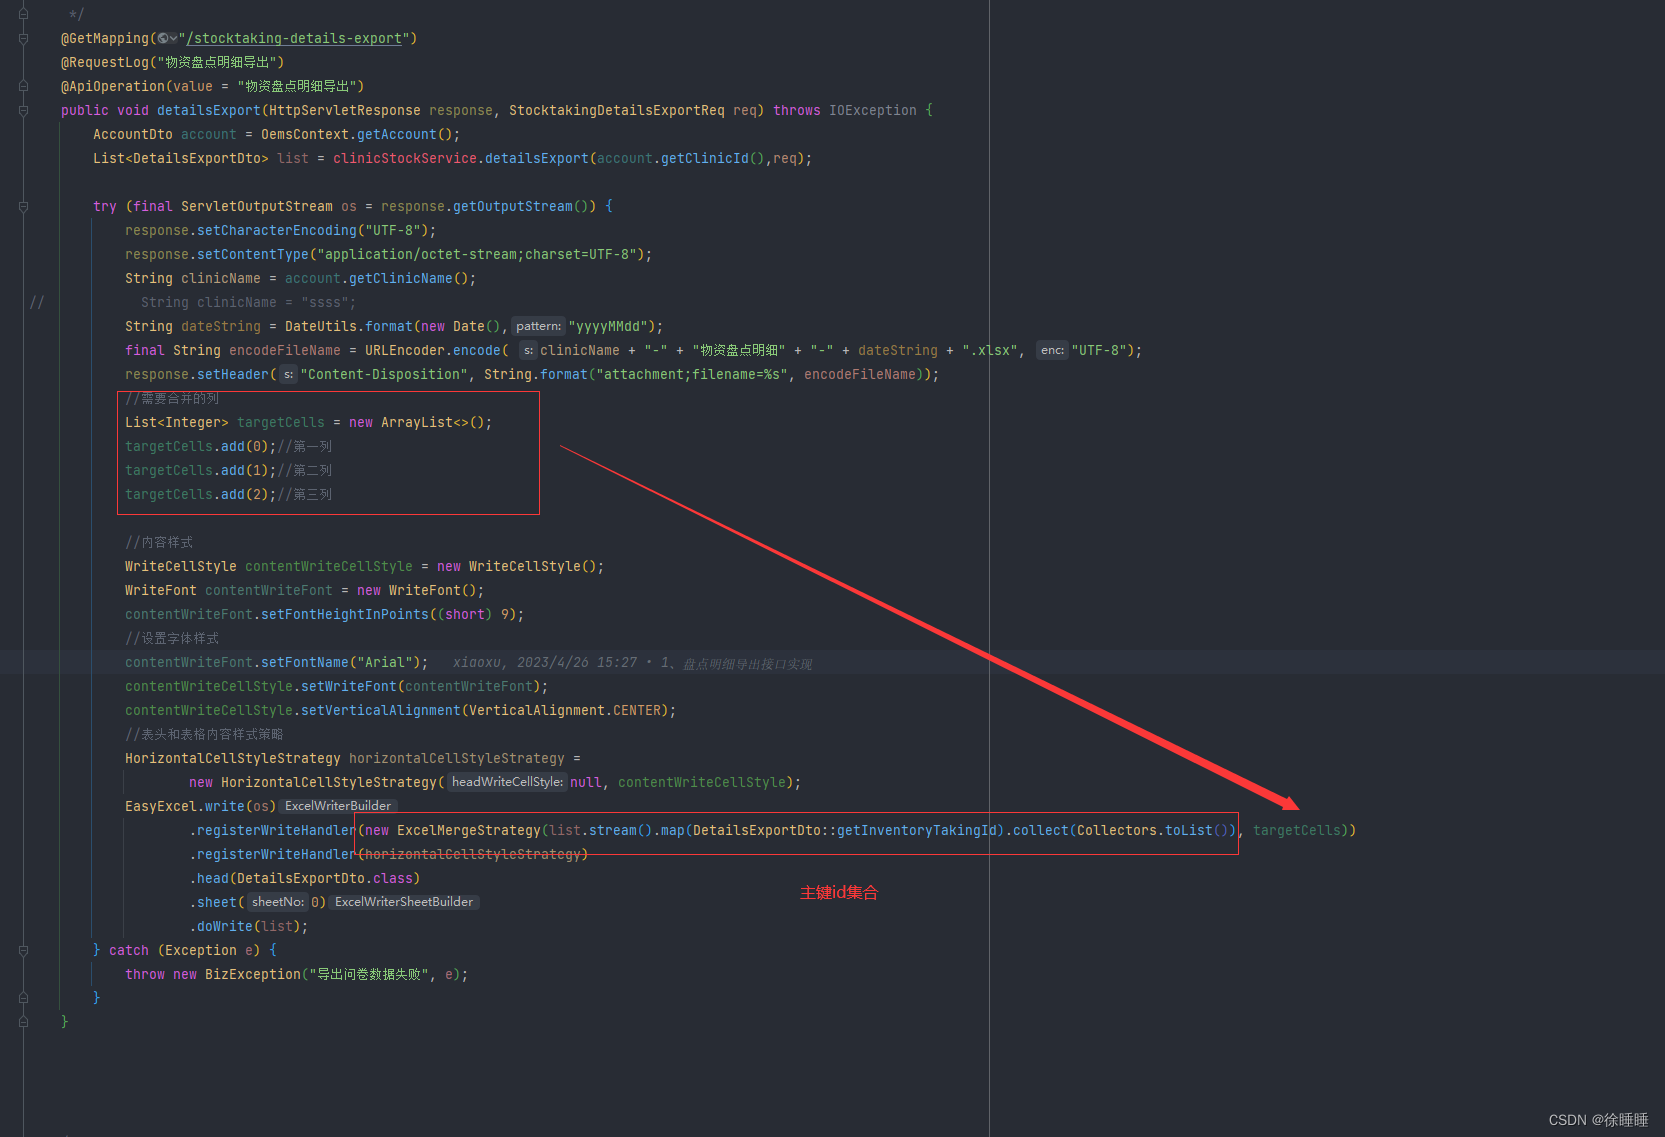Click the commented-out String clinicName = "ssss" line
The width and height of the screenshot is (1665, 1137).
(x=248, y=303)
